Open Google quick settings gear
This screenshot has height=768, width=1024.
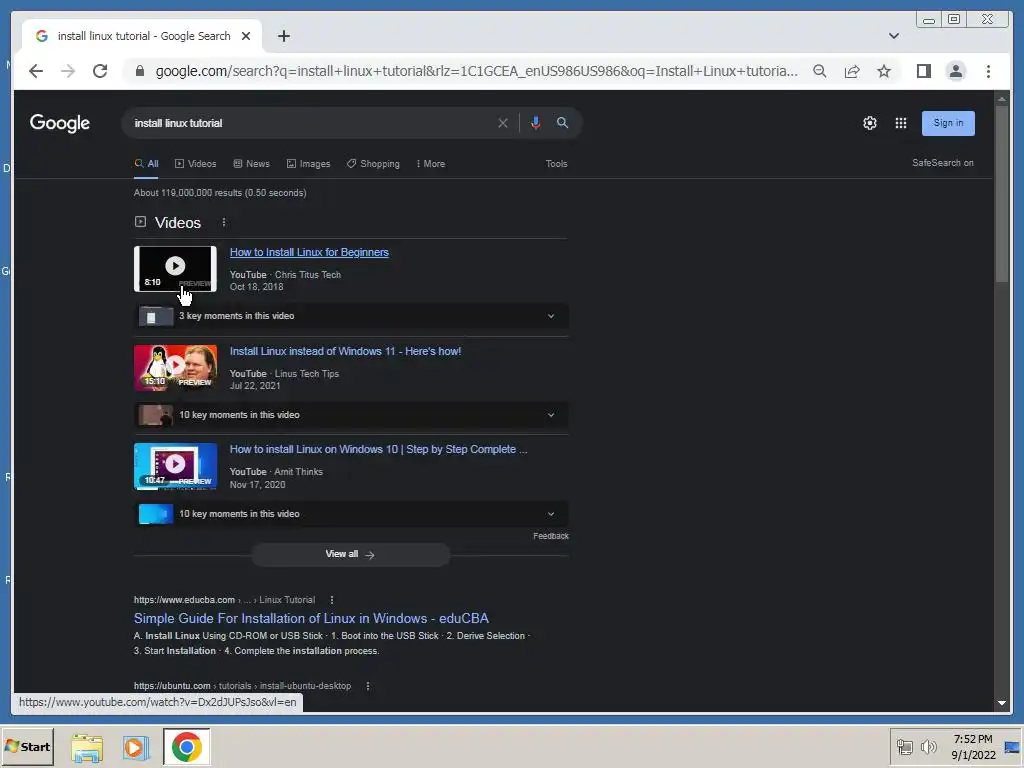pos(869,123)
